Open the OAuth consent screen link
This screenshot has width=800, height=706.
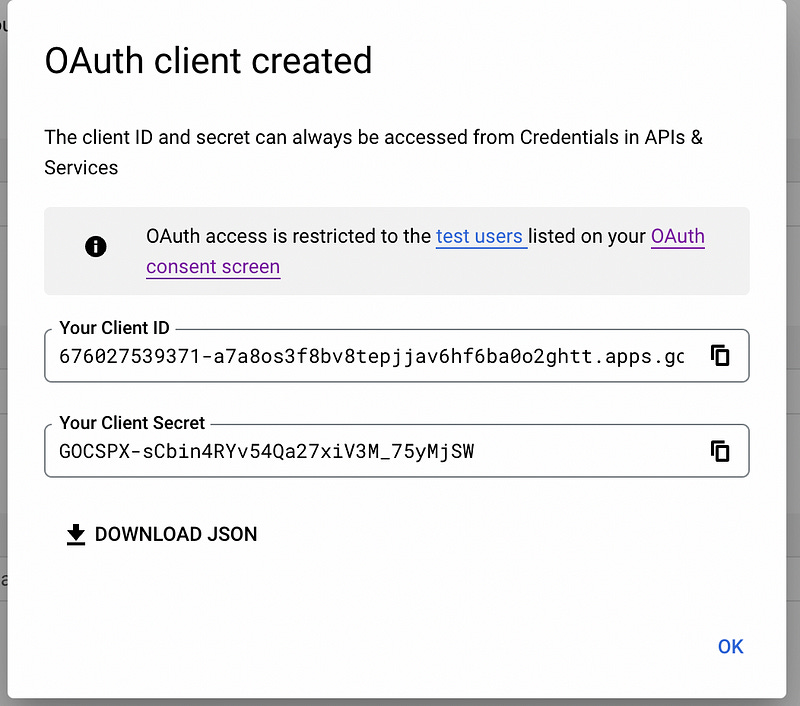tap(212, 267)
